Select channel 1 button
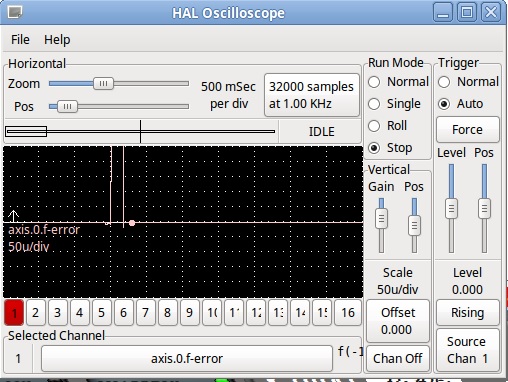Image resolution: width=508 pixels, height=382 pixels. point(14,313)
